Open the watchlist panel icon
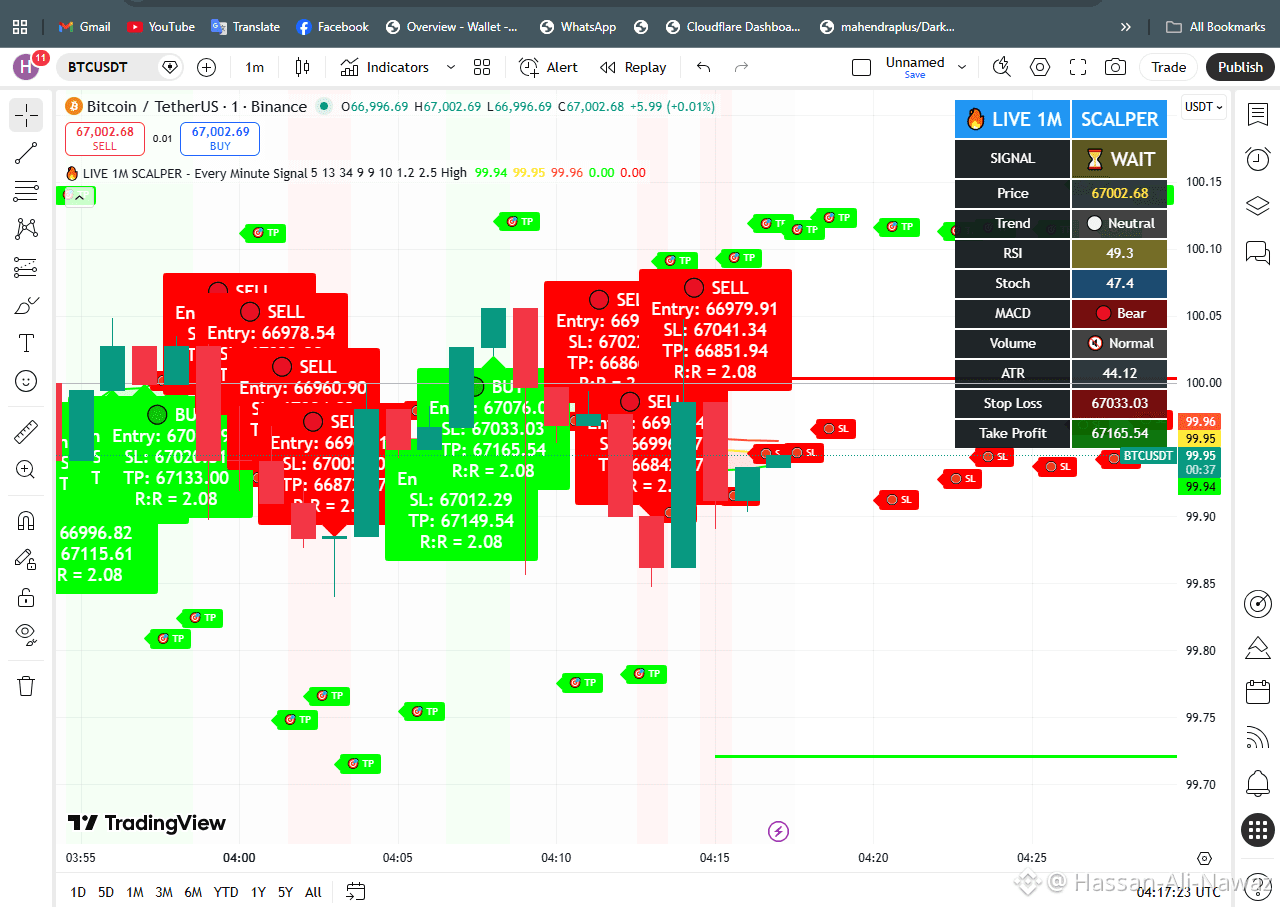The width and height of the screenshot is (1280, 907). point(1257,114)
